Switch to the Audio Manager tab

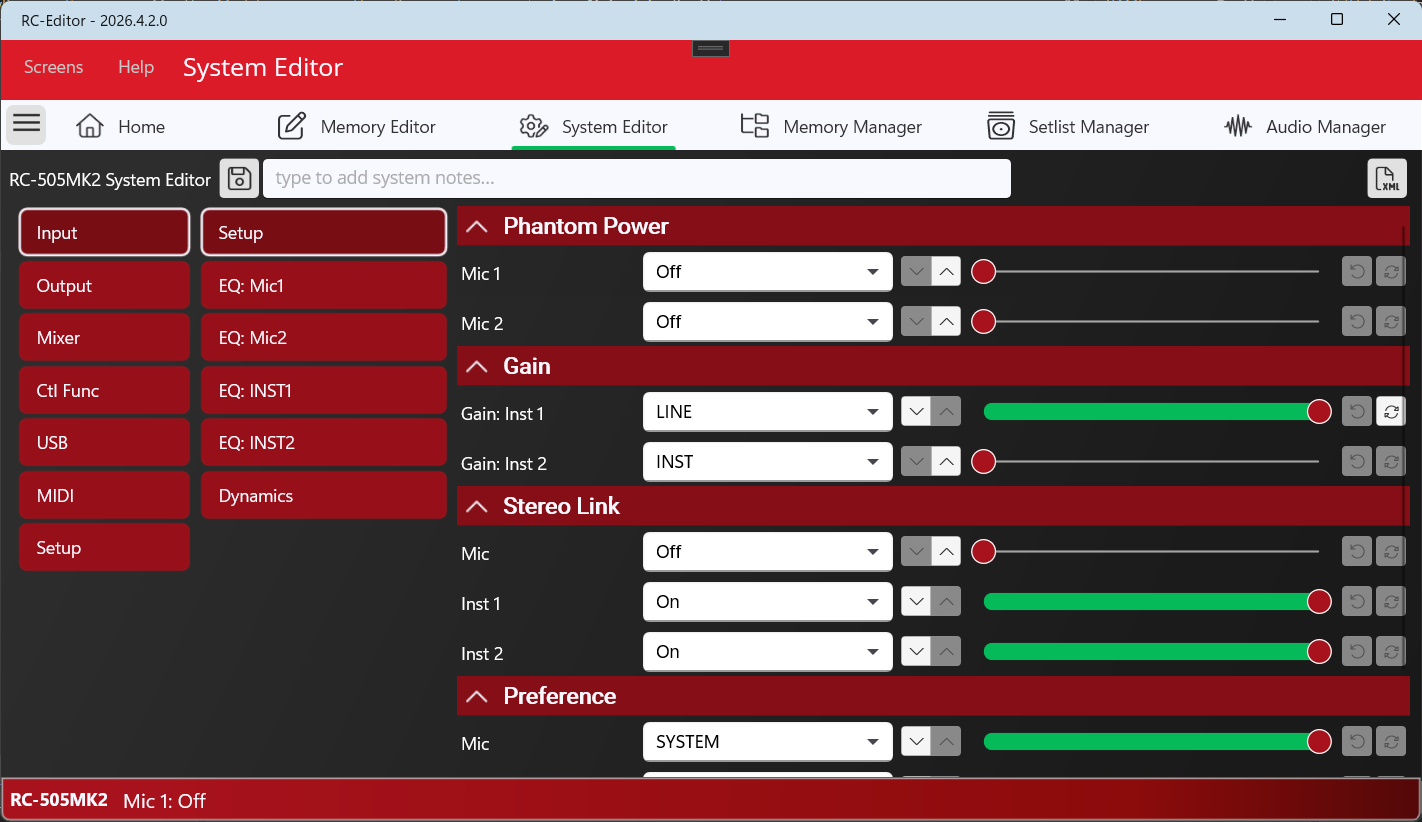(x=1305, y=126)
